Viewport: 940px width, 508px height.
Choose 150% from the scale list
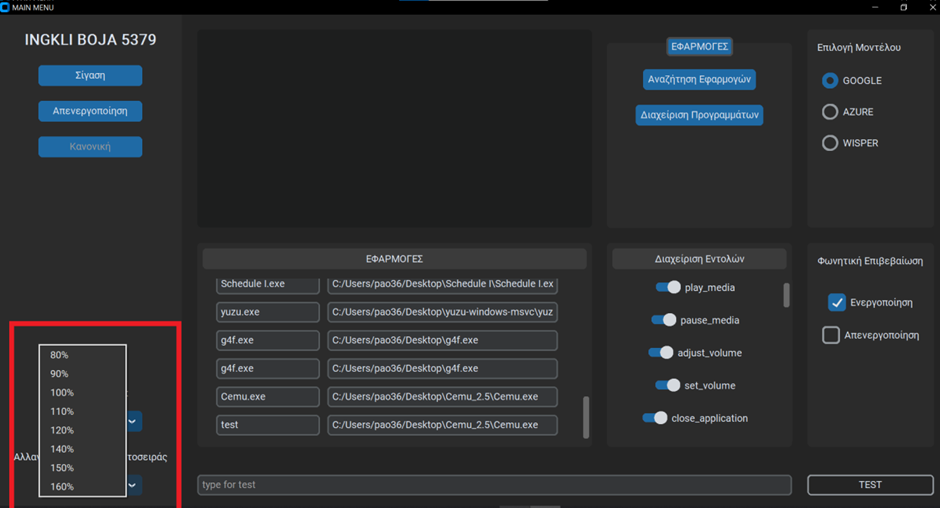pos(83,468)
